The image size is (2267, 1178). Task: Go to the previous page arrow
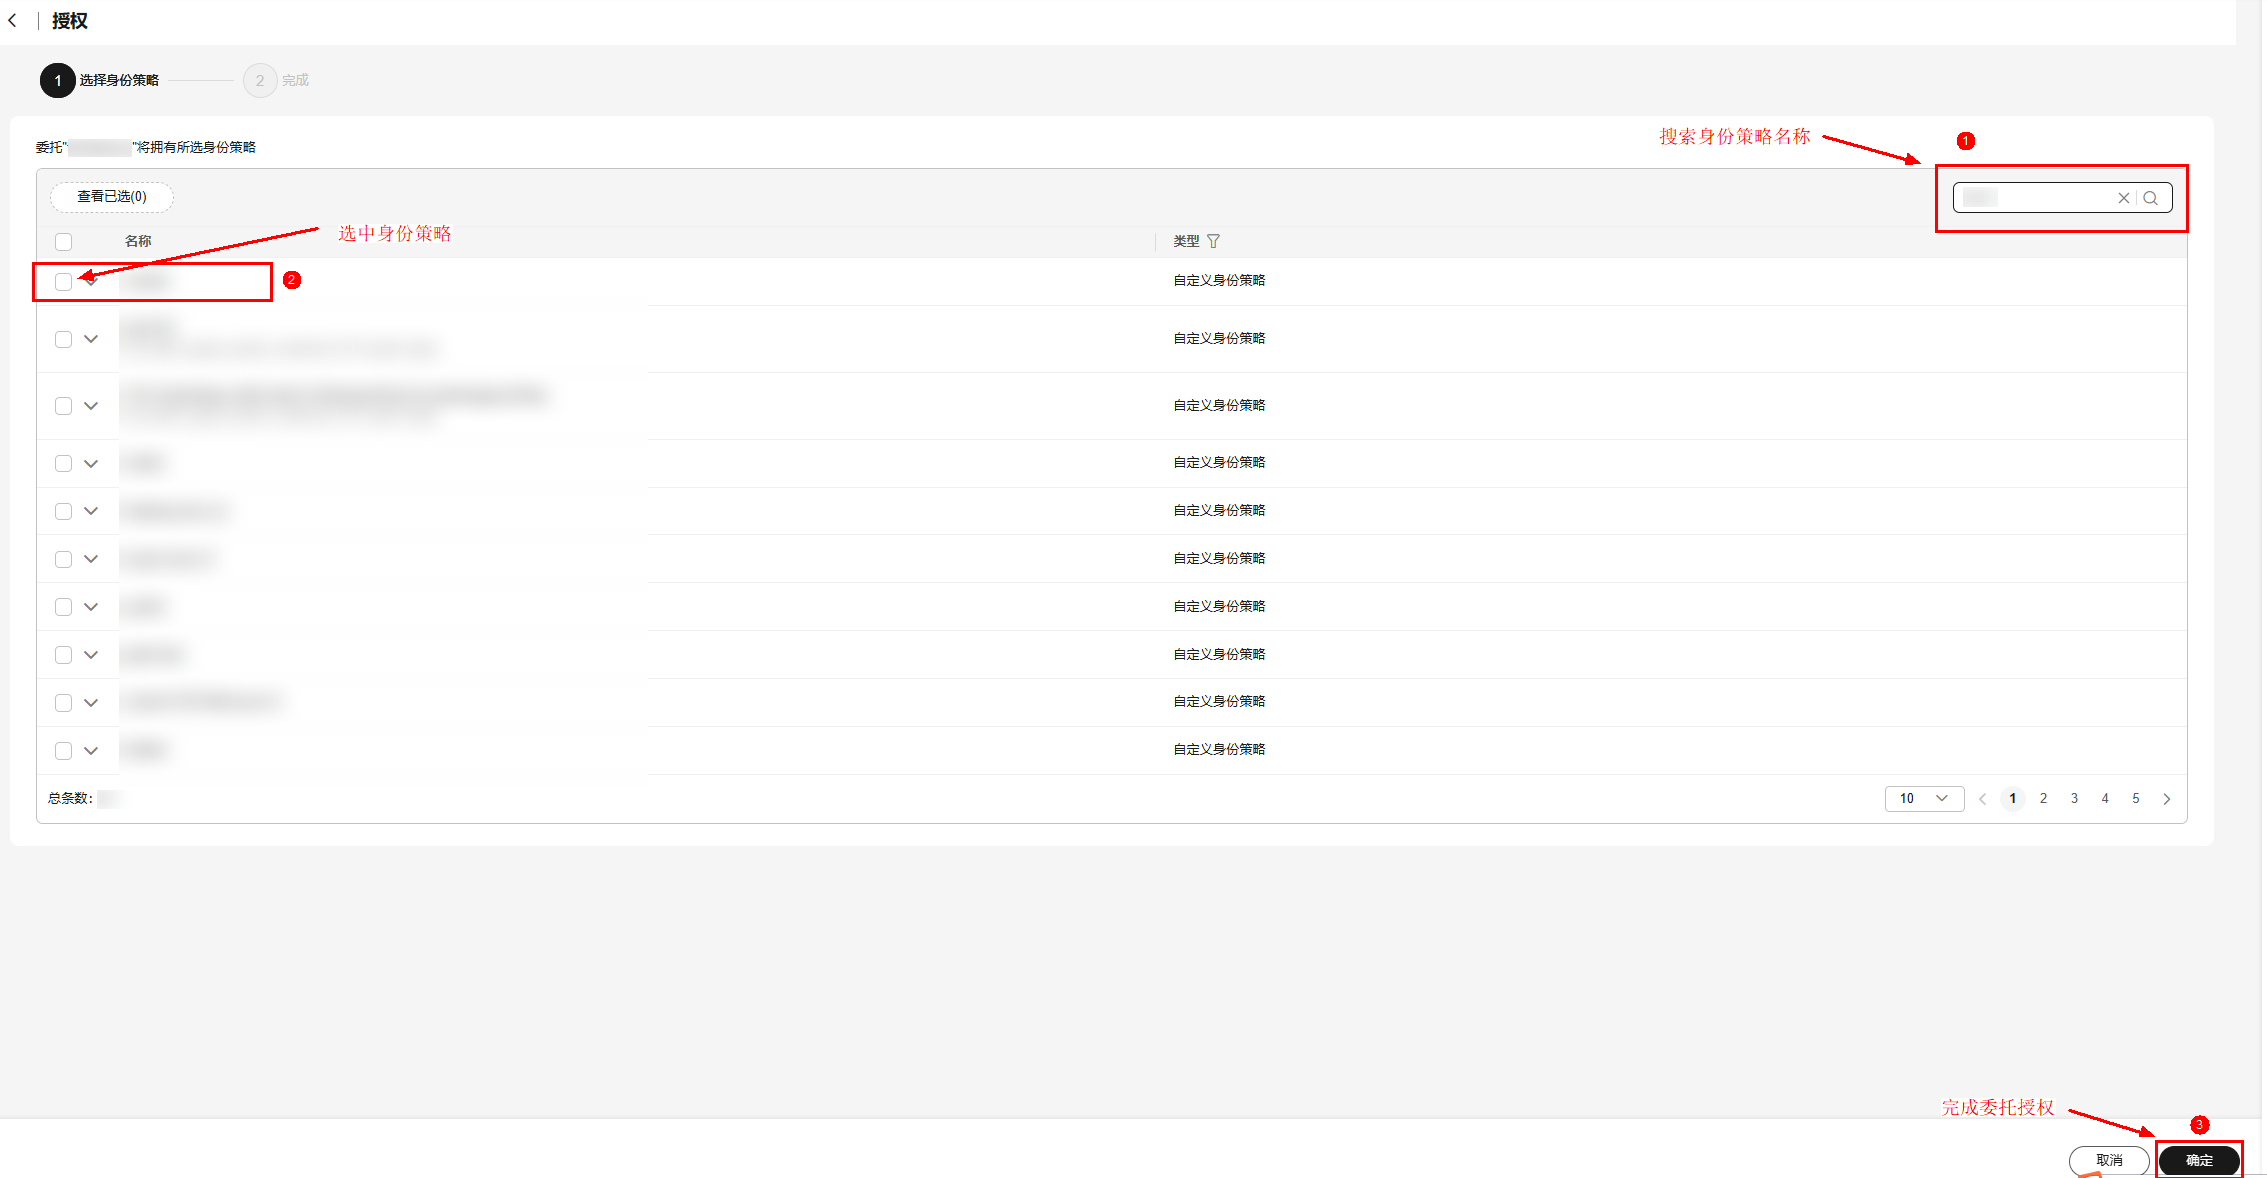(1982, 799)
